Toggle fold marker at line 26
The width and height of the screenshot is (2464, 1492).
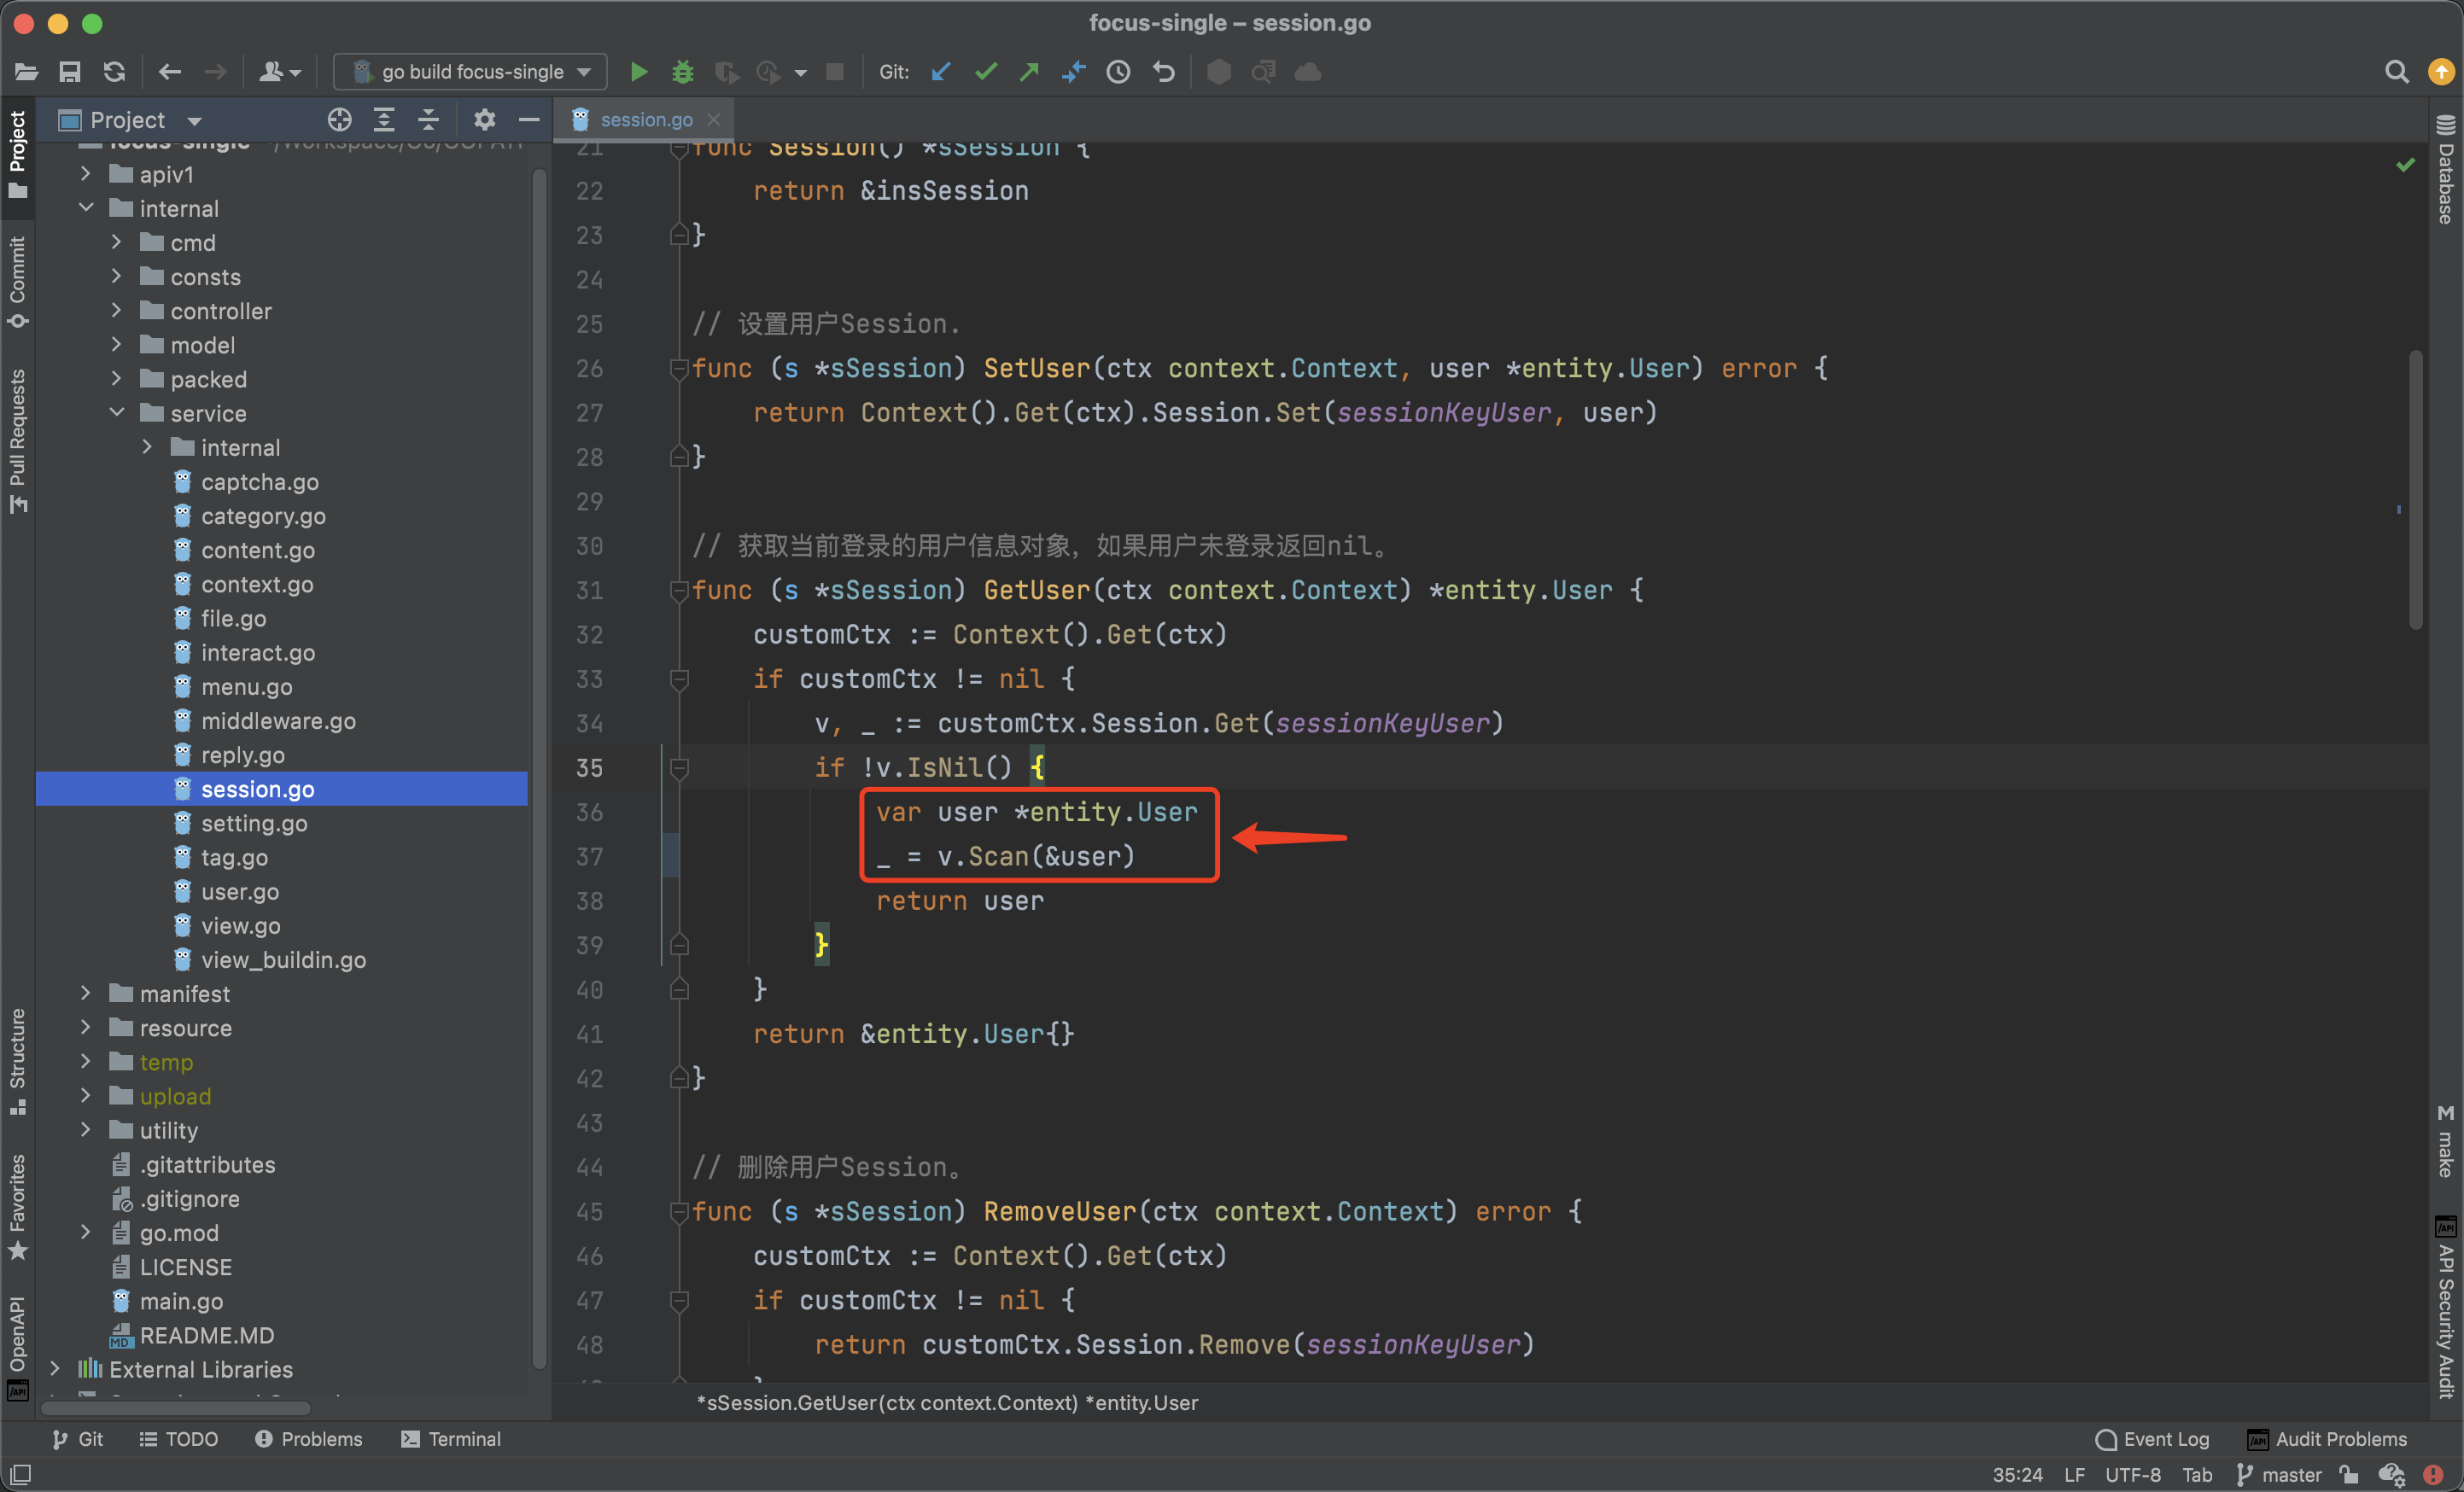coord(679,368)
